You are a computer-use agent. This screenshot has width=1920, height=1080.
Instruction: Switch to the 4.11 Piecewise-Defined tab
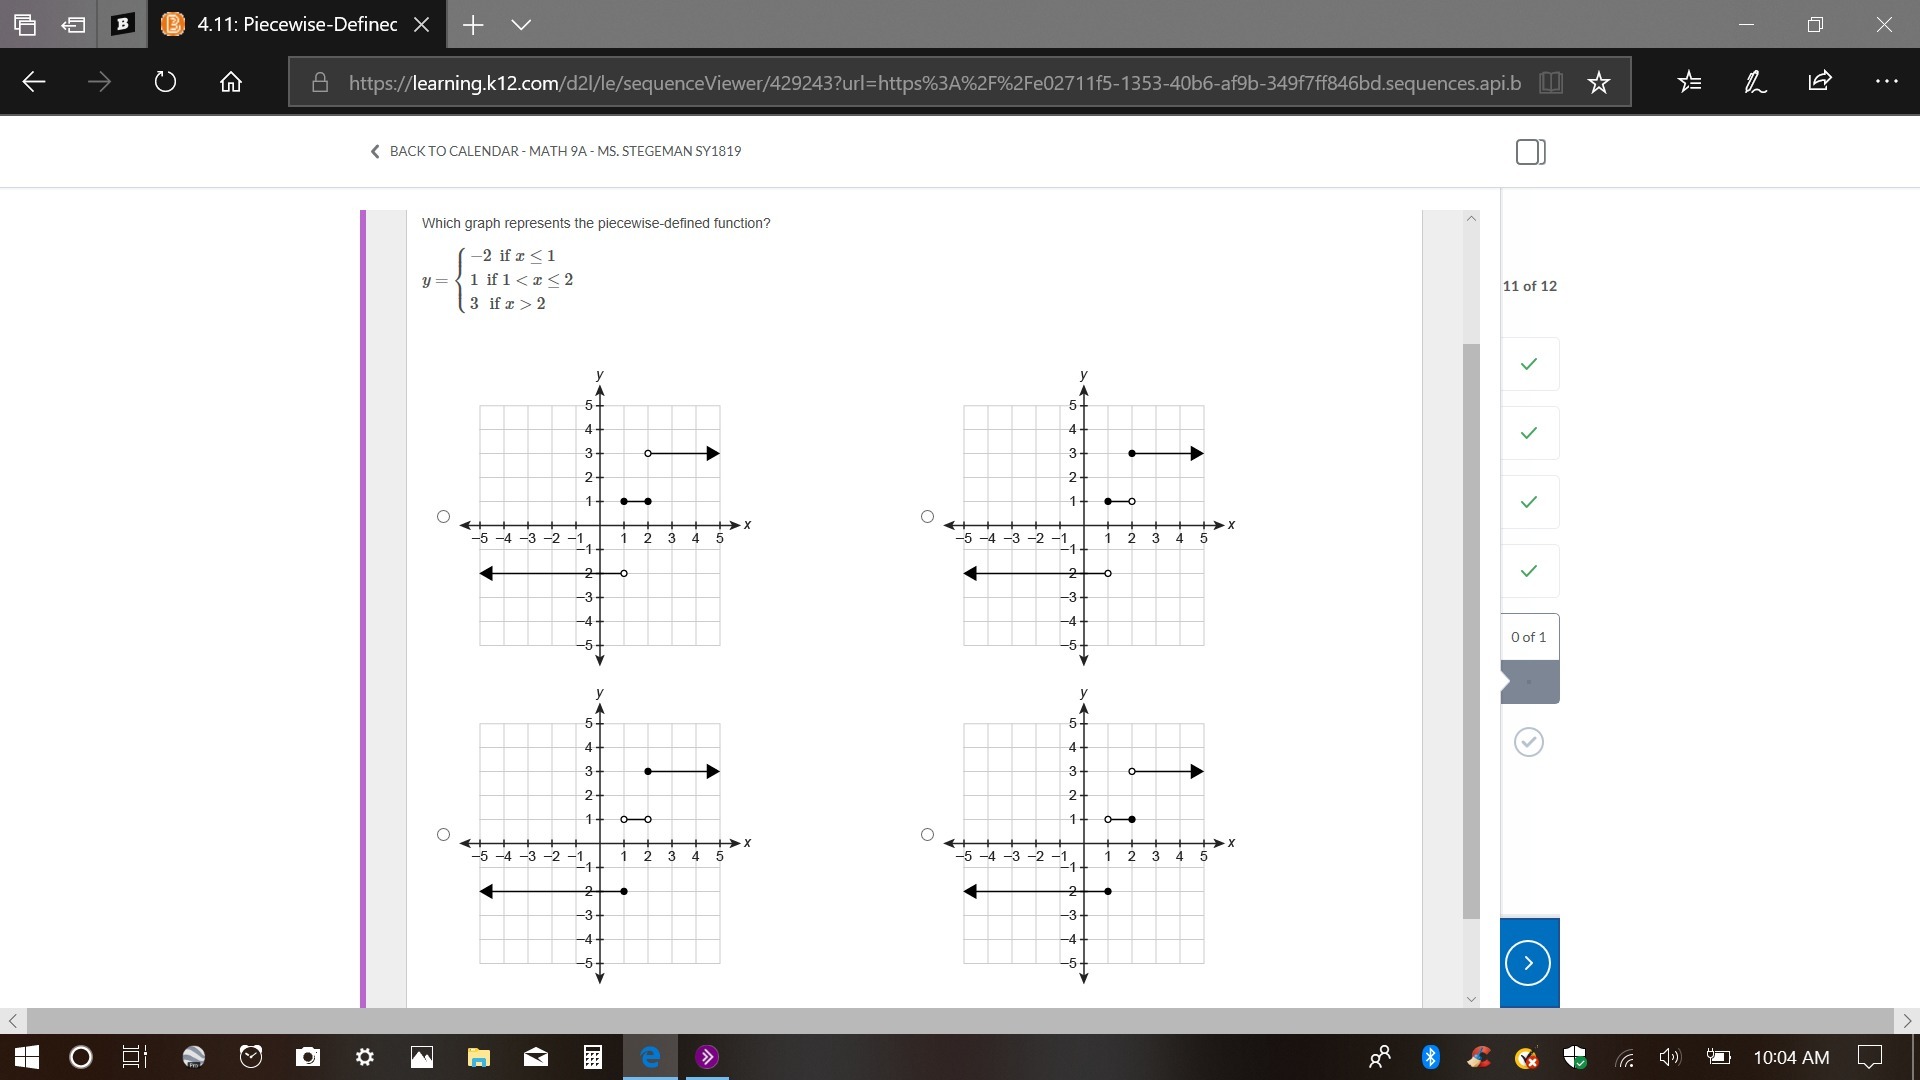tap(296, 25)
